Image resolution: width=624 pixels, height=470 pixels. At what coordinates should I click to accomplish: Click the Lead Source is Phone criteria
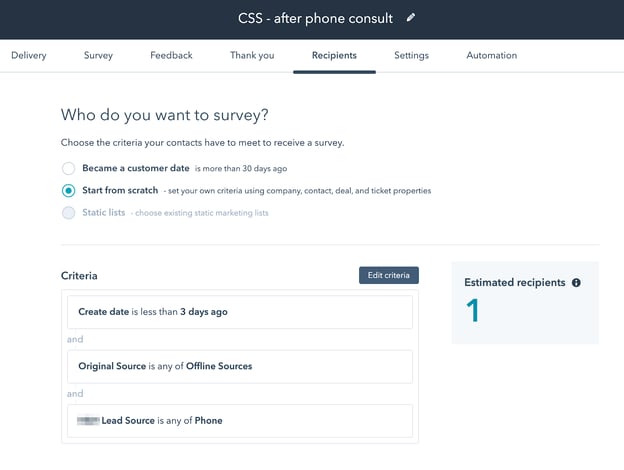(x=240, y=420)
